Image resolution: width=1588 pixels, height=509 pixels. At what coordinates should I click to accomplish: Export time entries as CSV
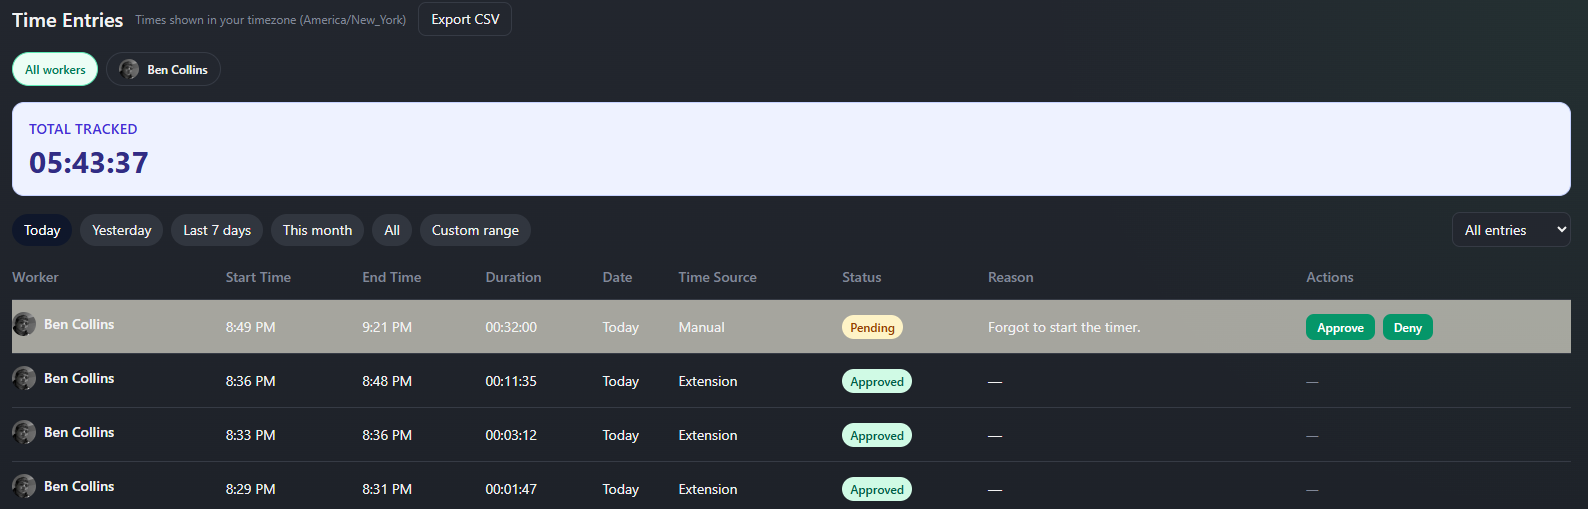tap(465, 19)
